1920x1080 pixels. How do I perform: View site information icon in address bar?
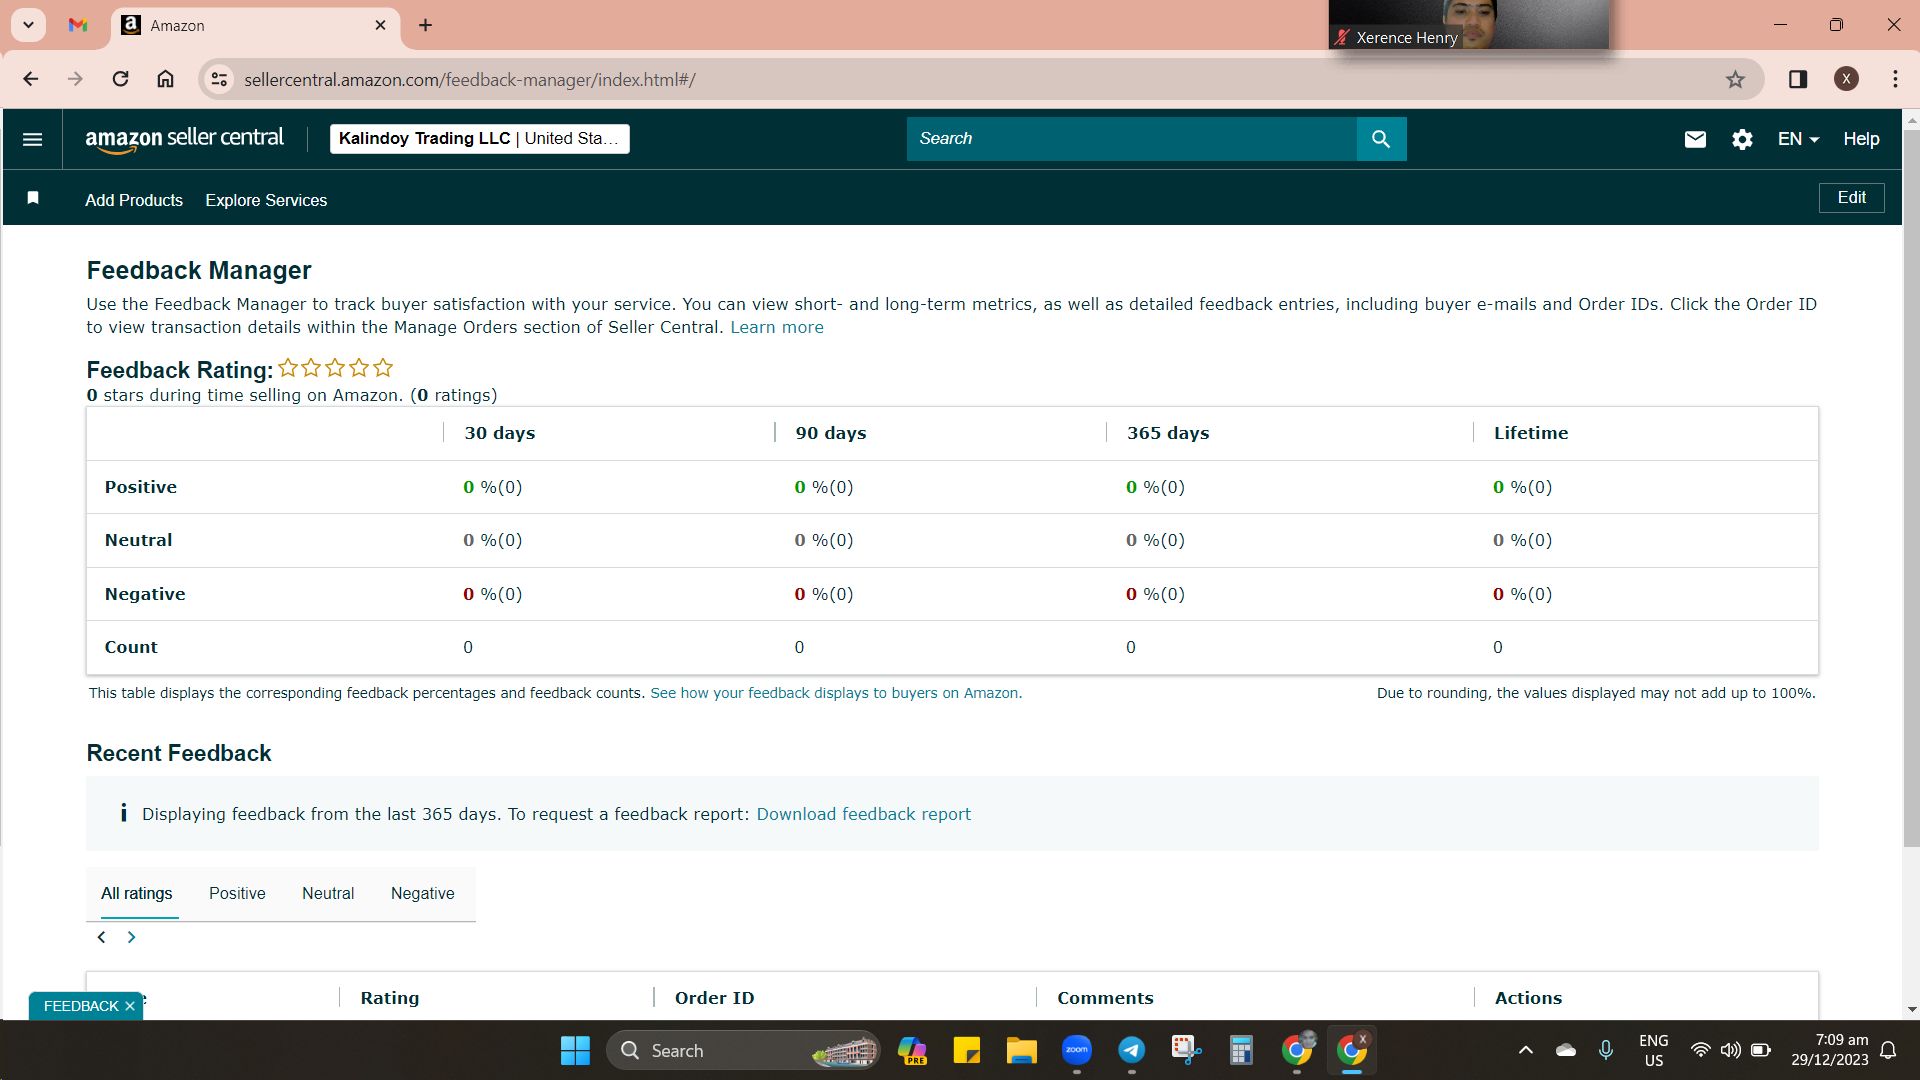click(220, 79)
